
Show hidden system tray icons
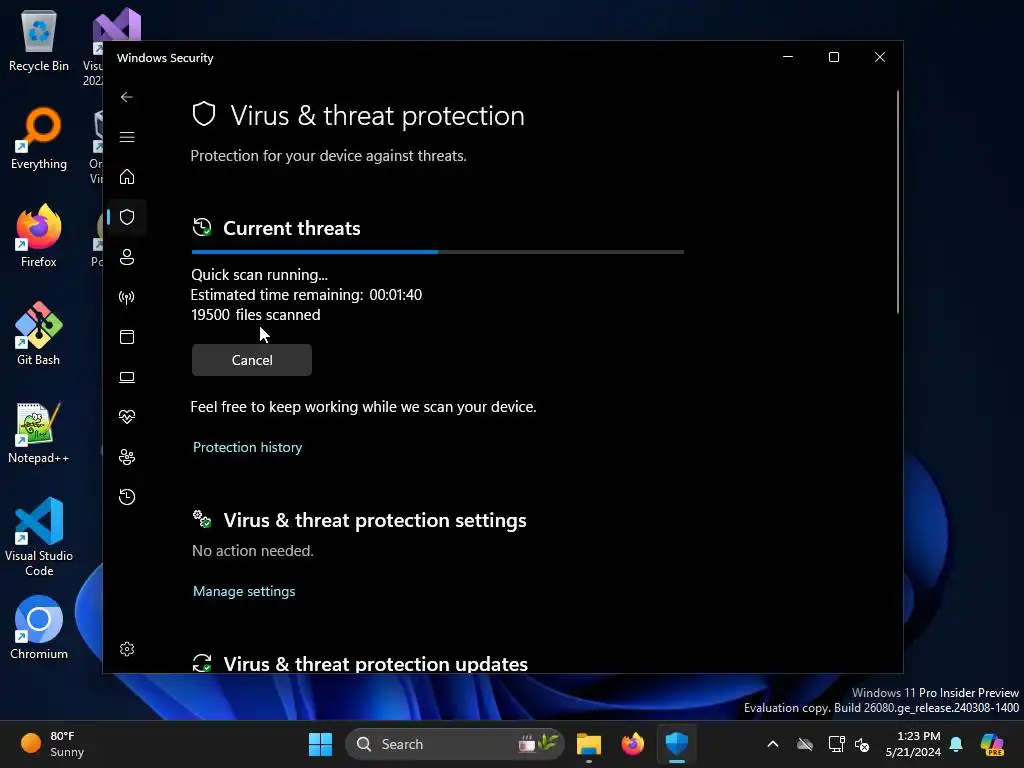click(x=773, y=744)
